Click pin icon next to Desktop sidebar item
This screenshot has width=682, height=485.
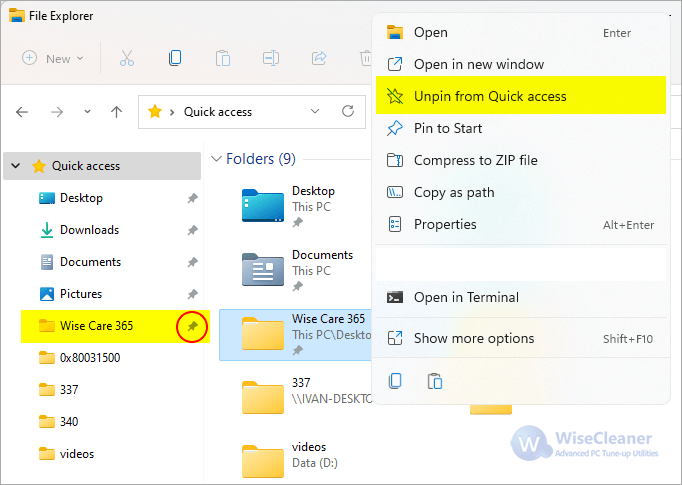[x=193, y=198]
